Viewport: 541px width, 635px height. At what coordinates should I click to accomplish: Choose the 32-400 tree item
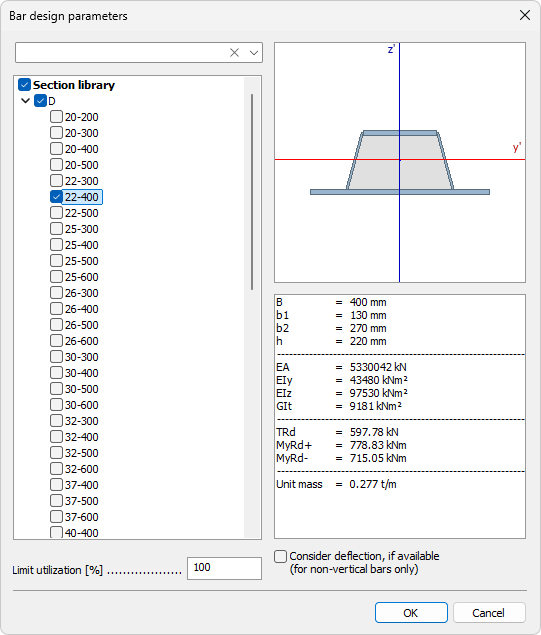tap(81, 437)
